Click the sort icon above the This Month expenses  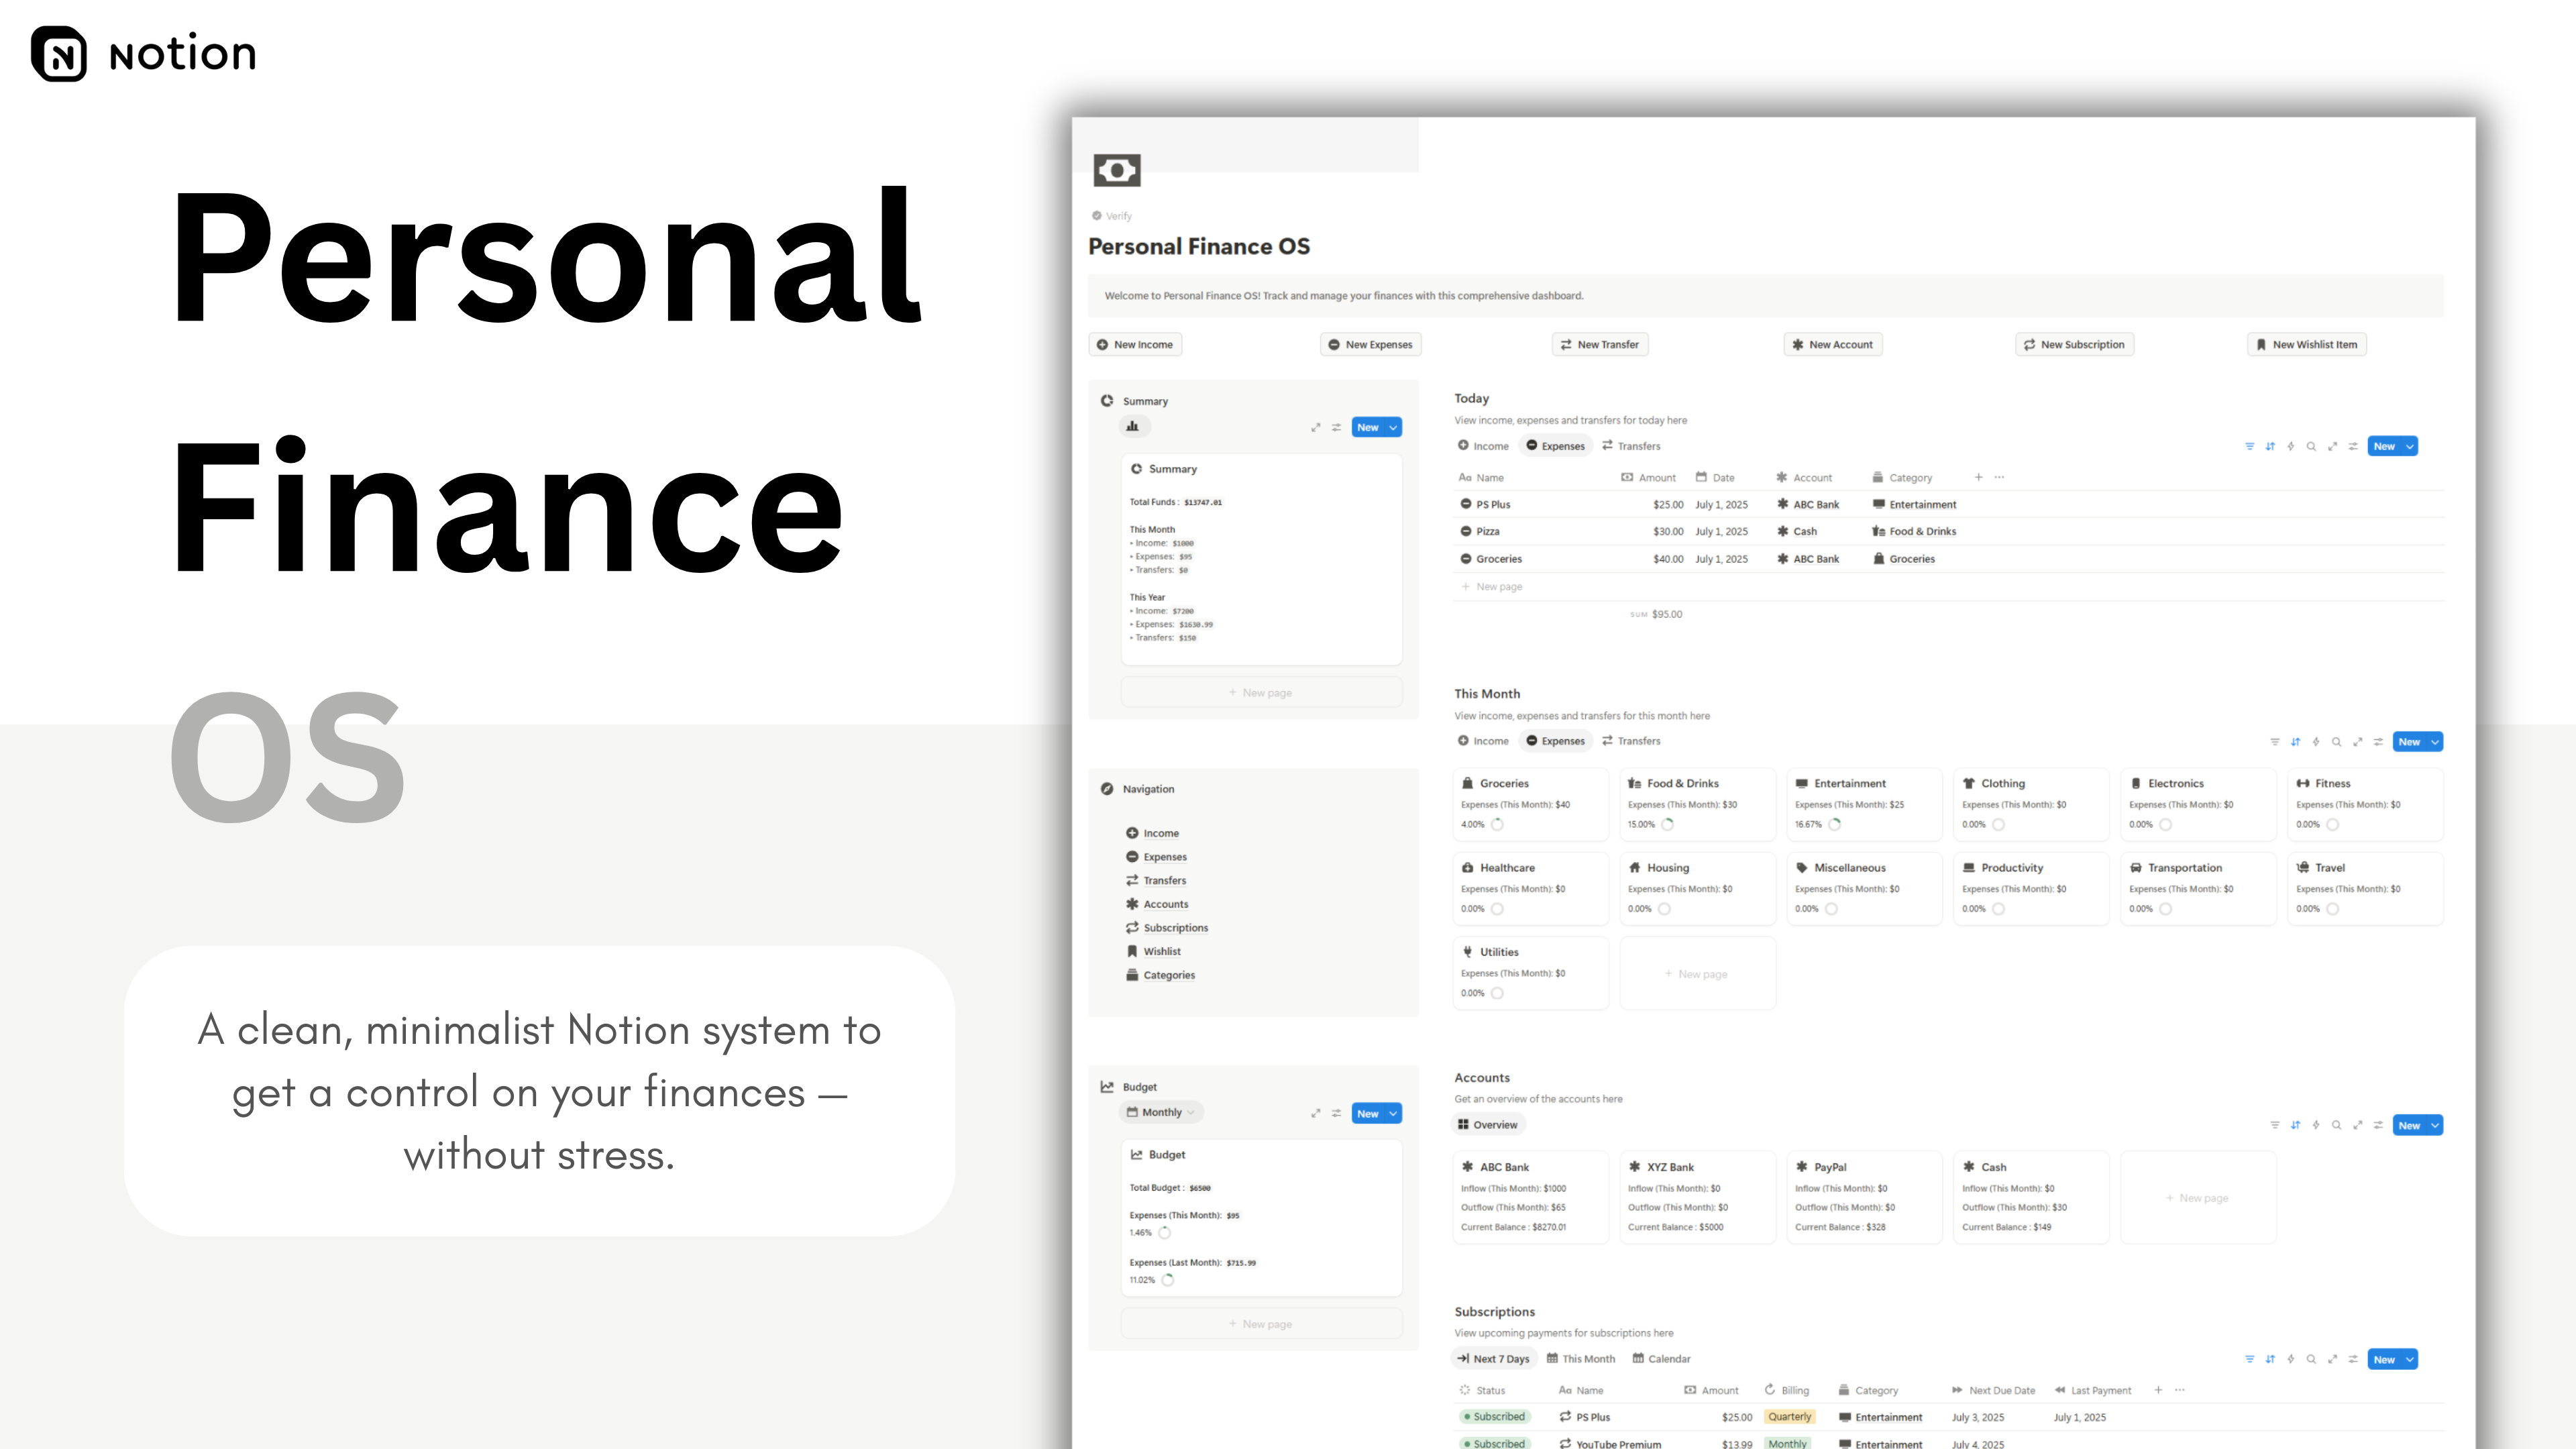pos(2295,741)
